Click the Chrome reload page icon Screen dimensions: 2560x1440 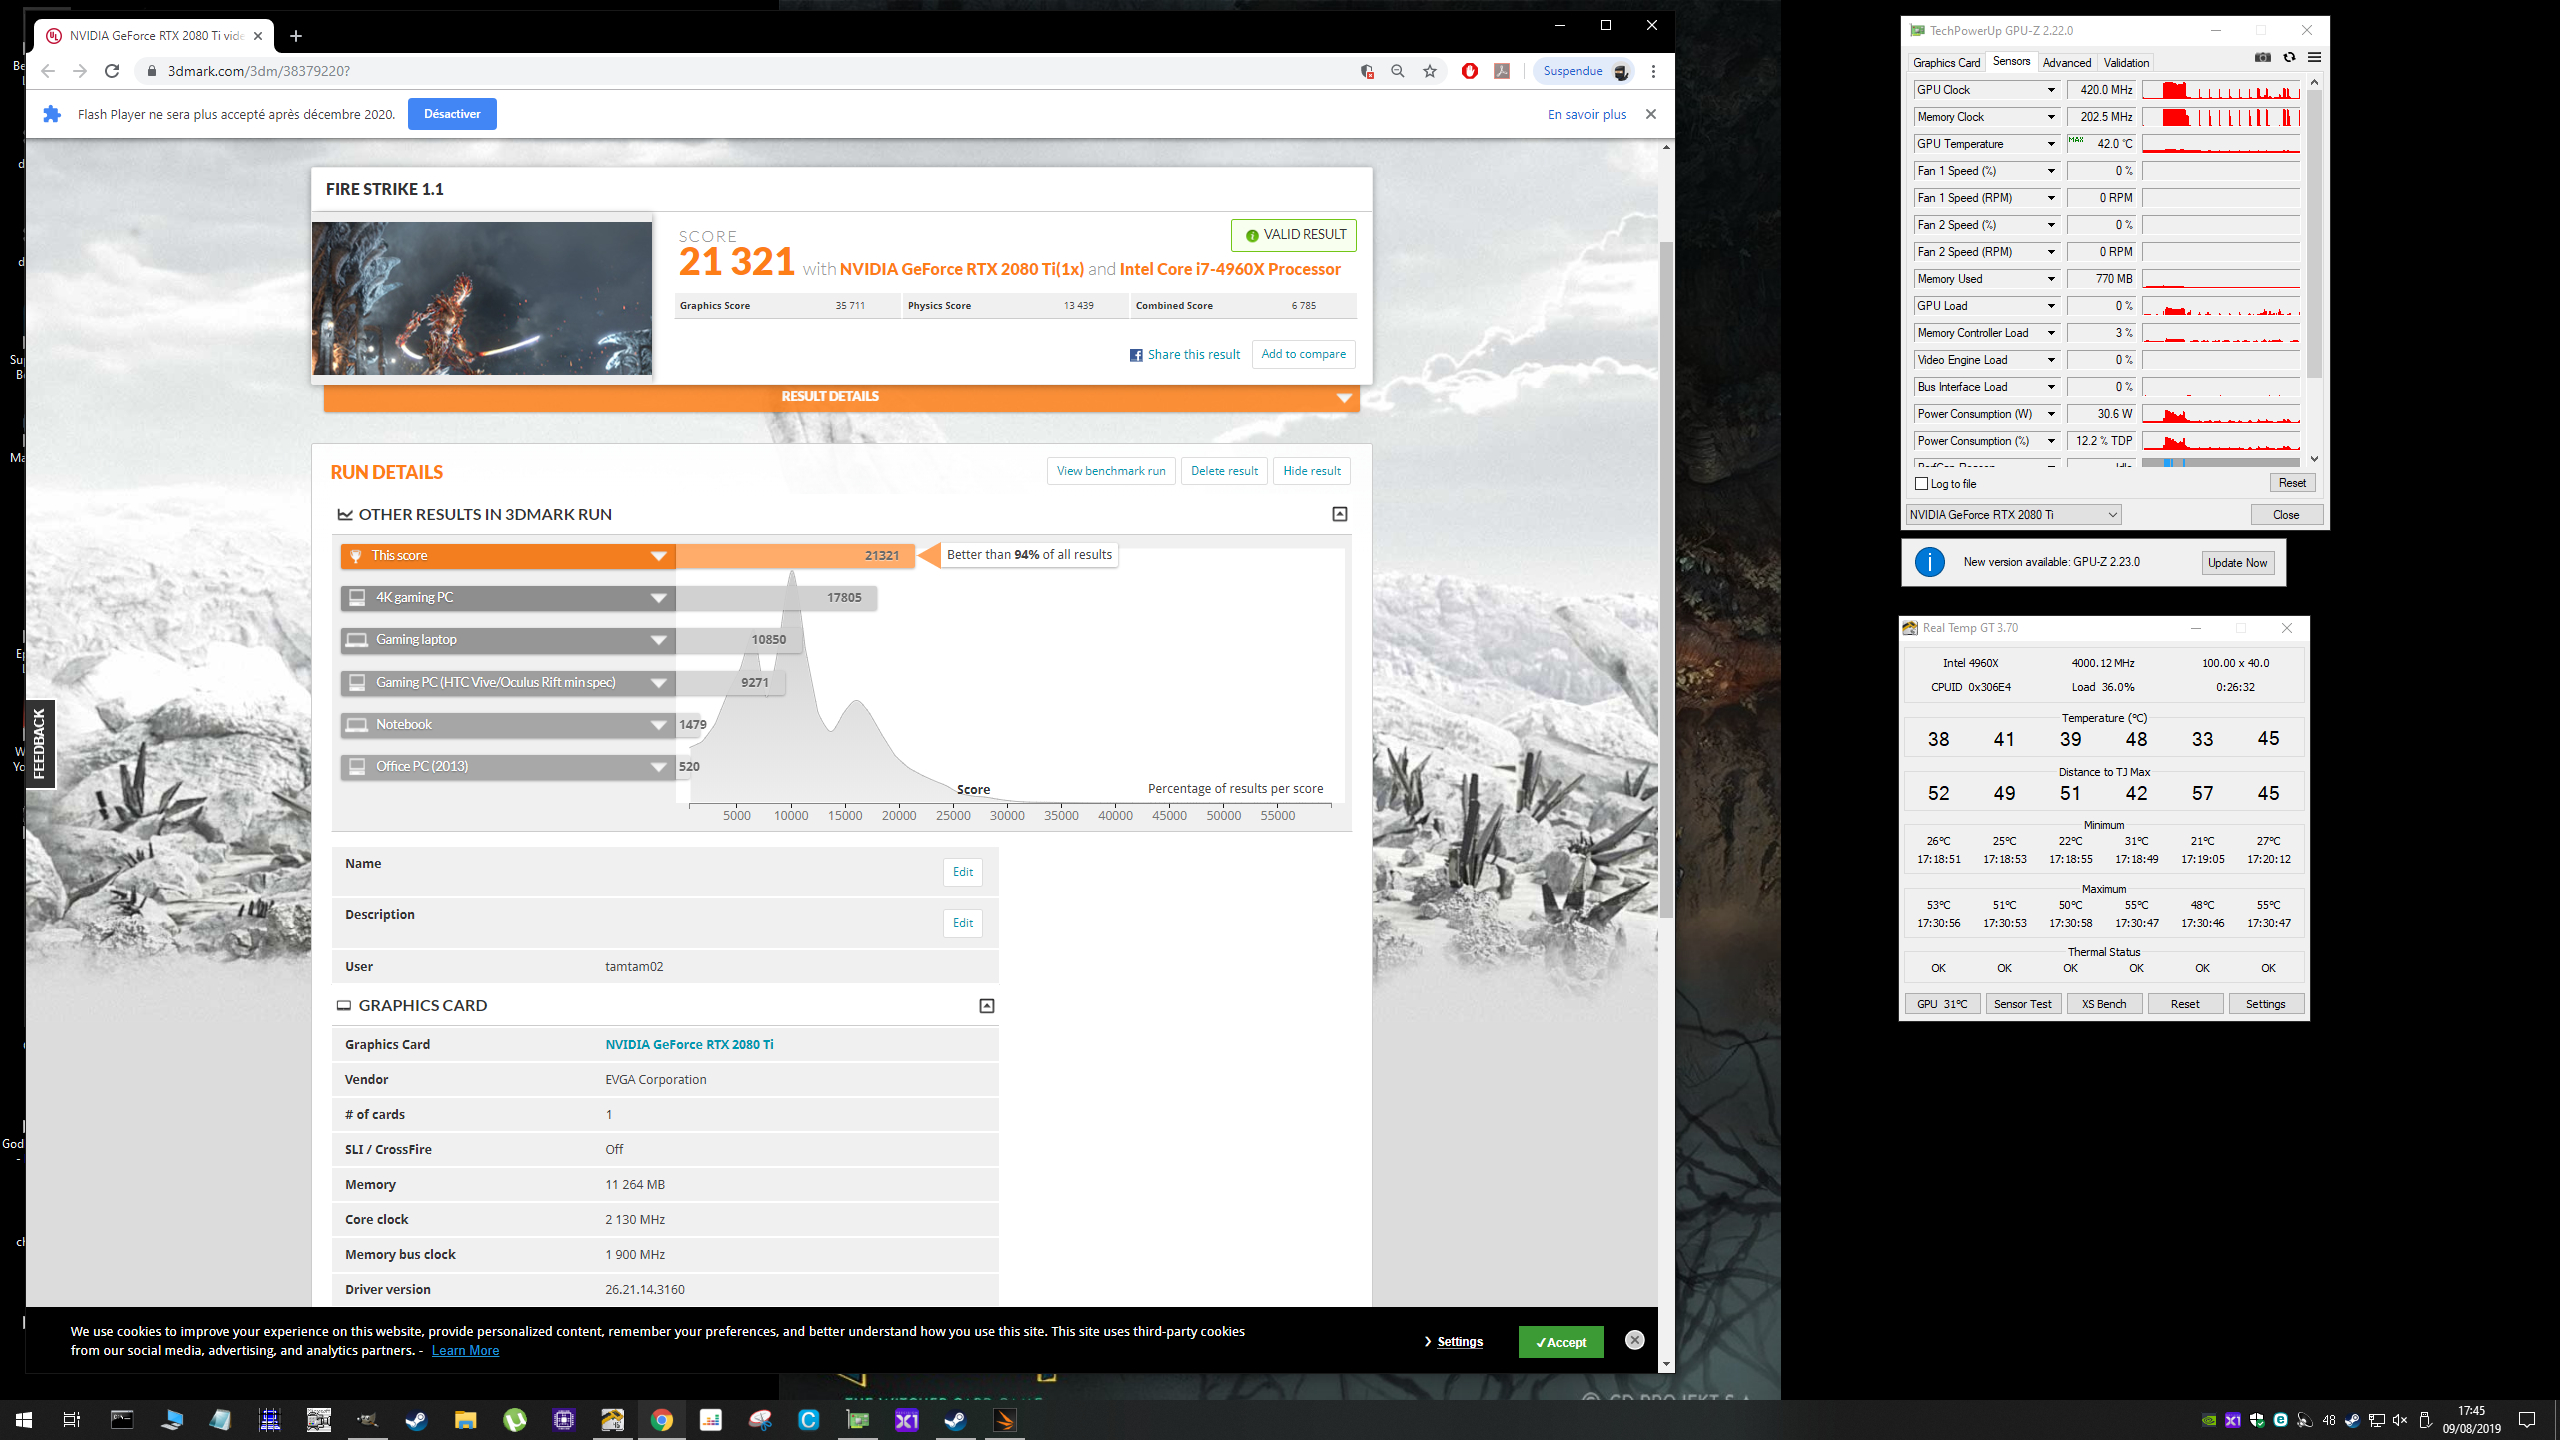[x=112, y=71]
